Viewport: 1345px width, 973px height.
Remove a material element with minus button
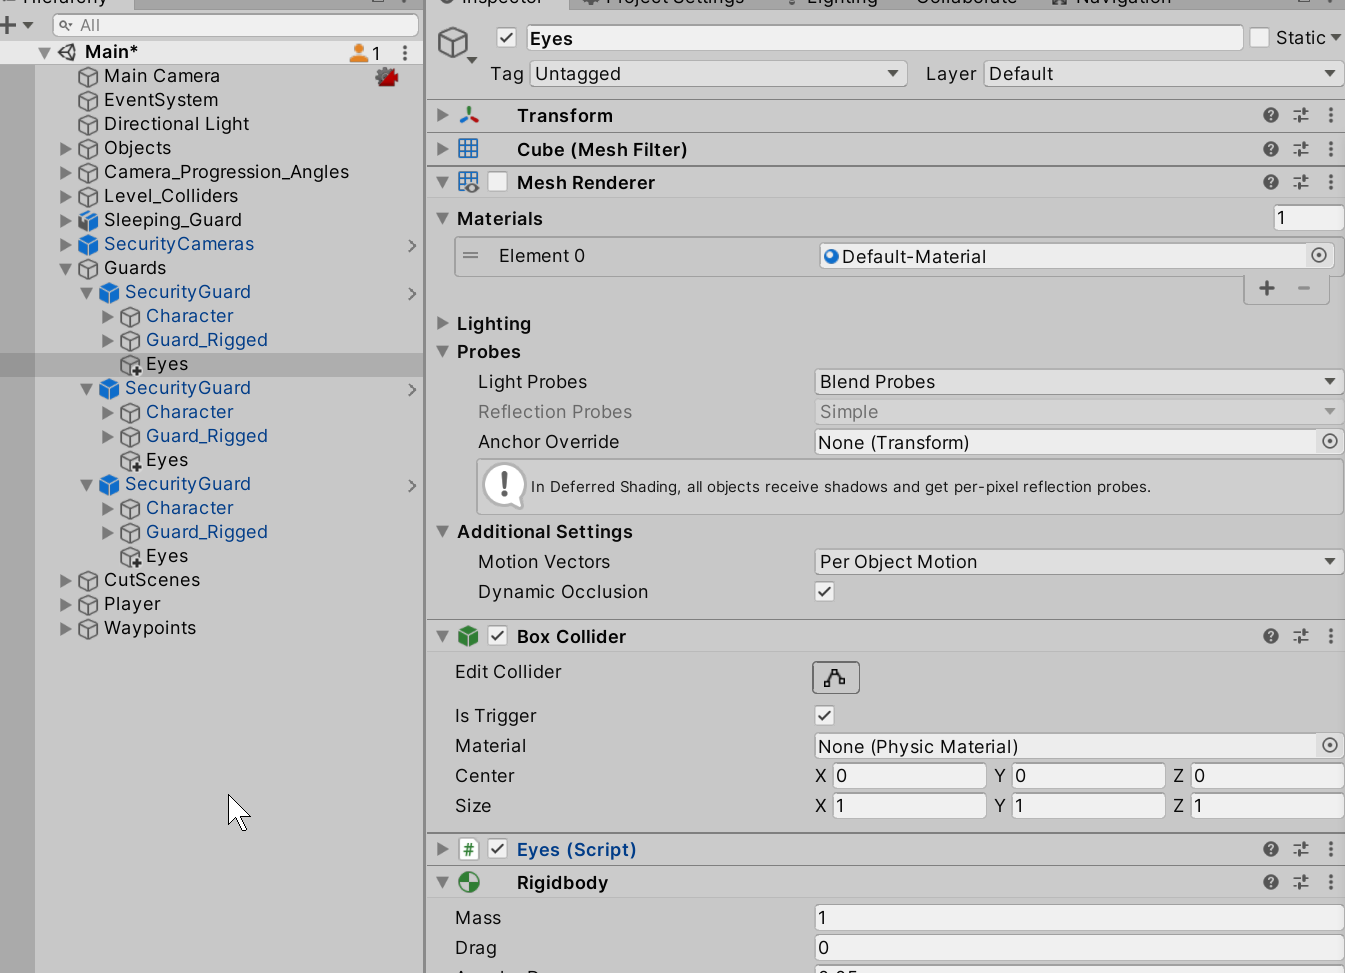click(1304, 288)
